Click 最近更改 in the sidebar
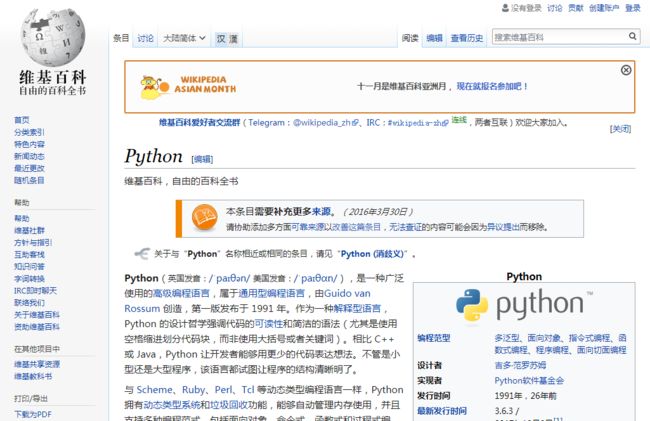The image size is (650, 421). 29,168
